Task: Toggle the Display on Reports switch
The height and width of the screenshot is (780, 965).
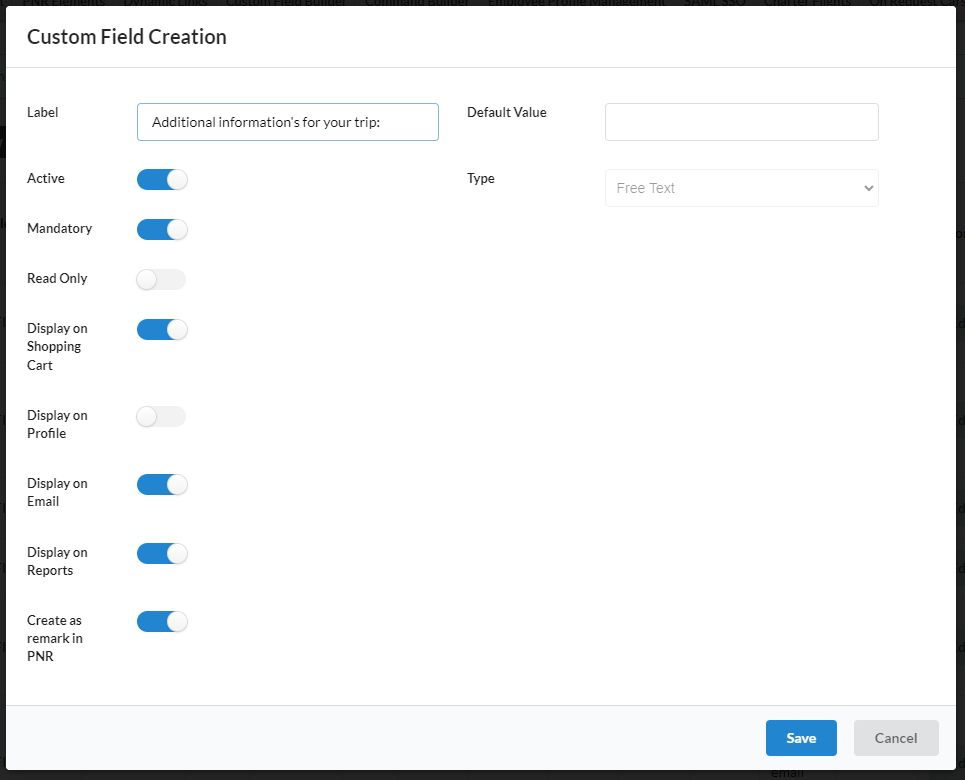Action: (x=162, y=553)
